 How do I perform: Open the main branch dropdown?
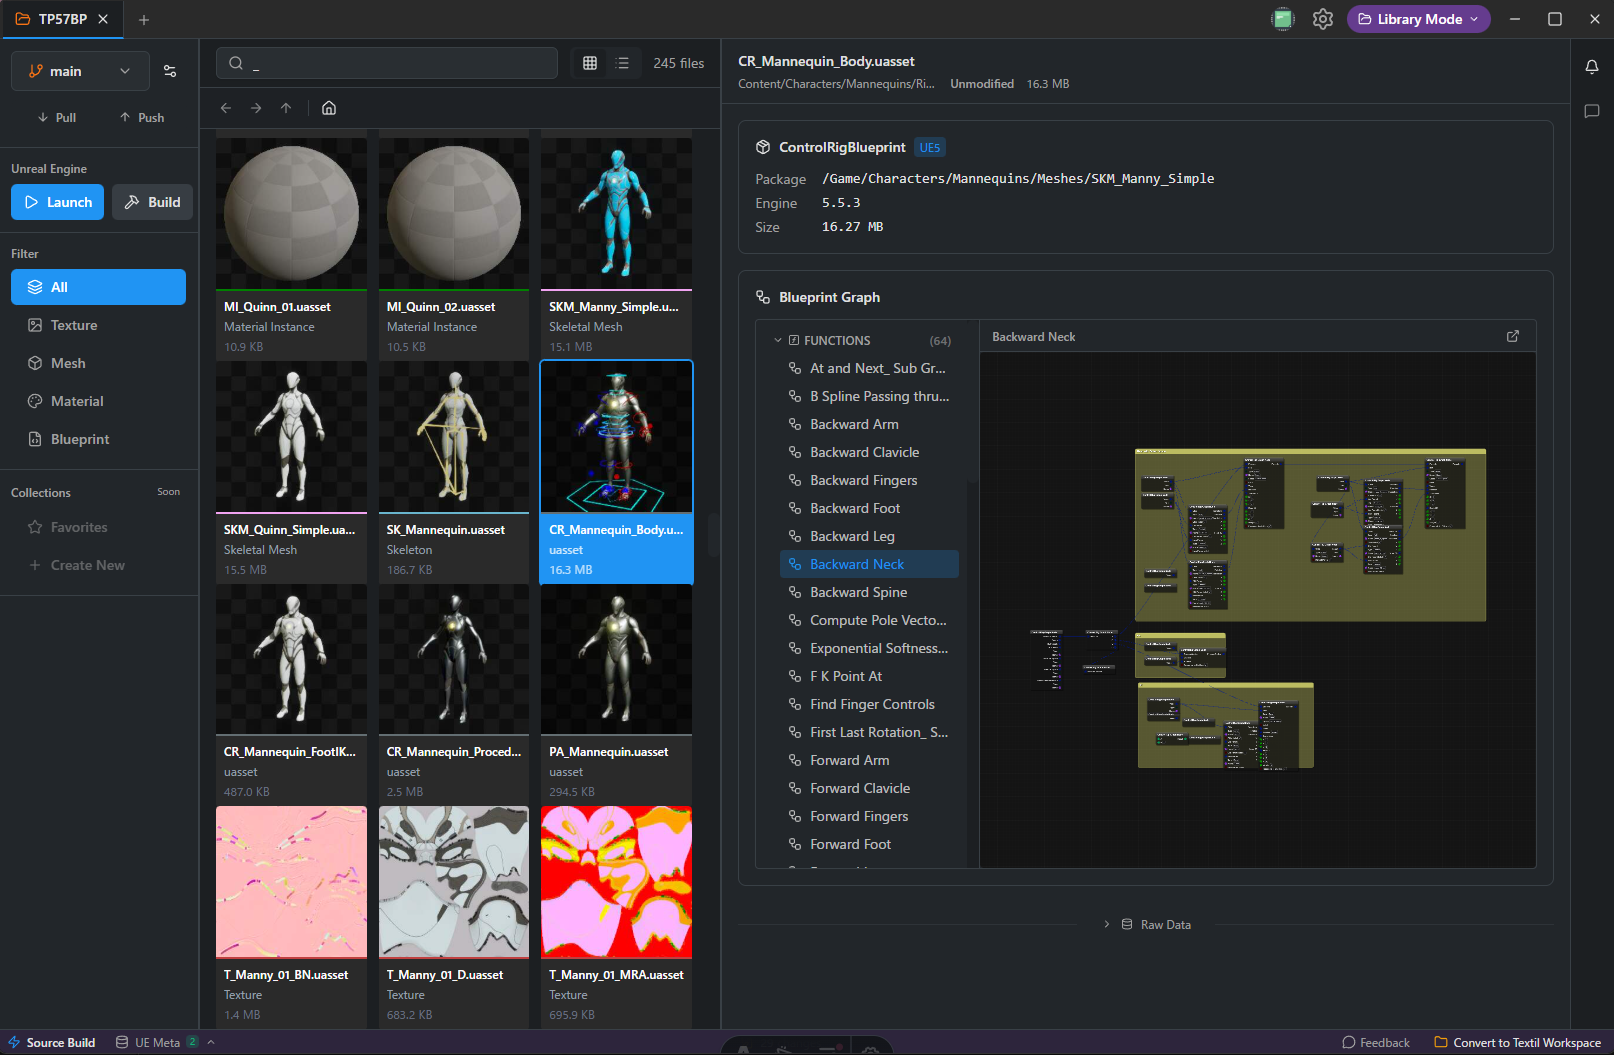(80, 71)
